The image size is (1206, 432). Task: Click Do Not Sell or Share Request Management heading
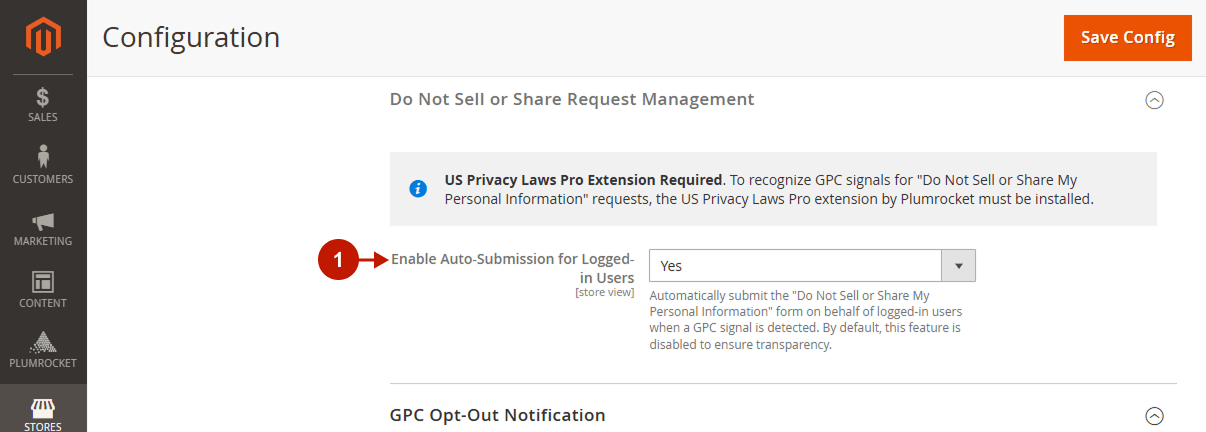[x=572, y=99]
